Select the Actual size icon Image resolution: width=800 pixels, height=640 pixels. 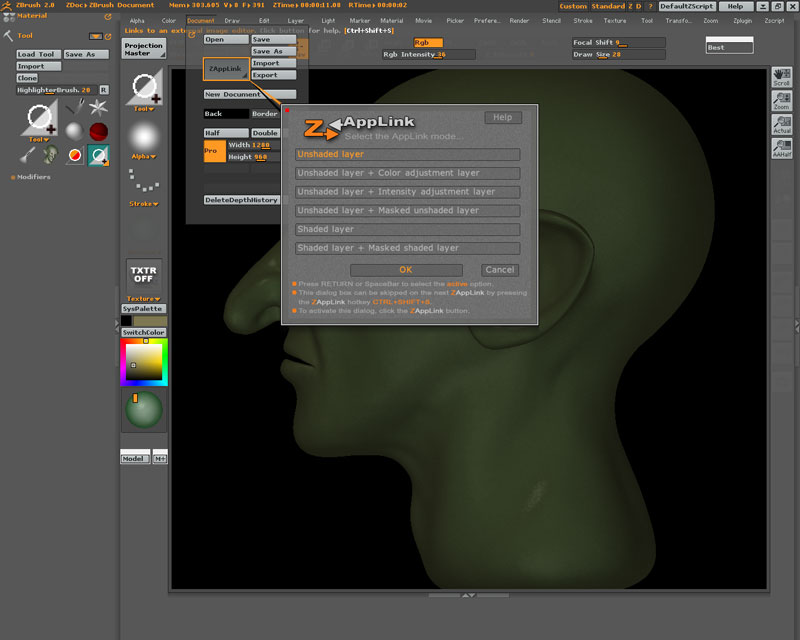tap(782, 125)
